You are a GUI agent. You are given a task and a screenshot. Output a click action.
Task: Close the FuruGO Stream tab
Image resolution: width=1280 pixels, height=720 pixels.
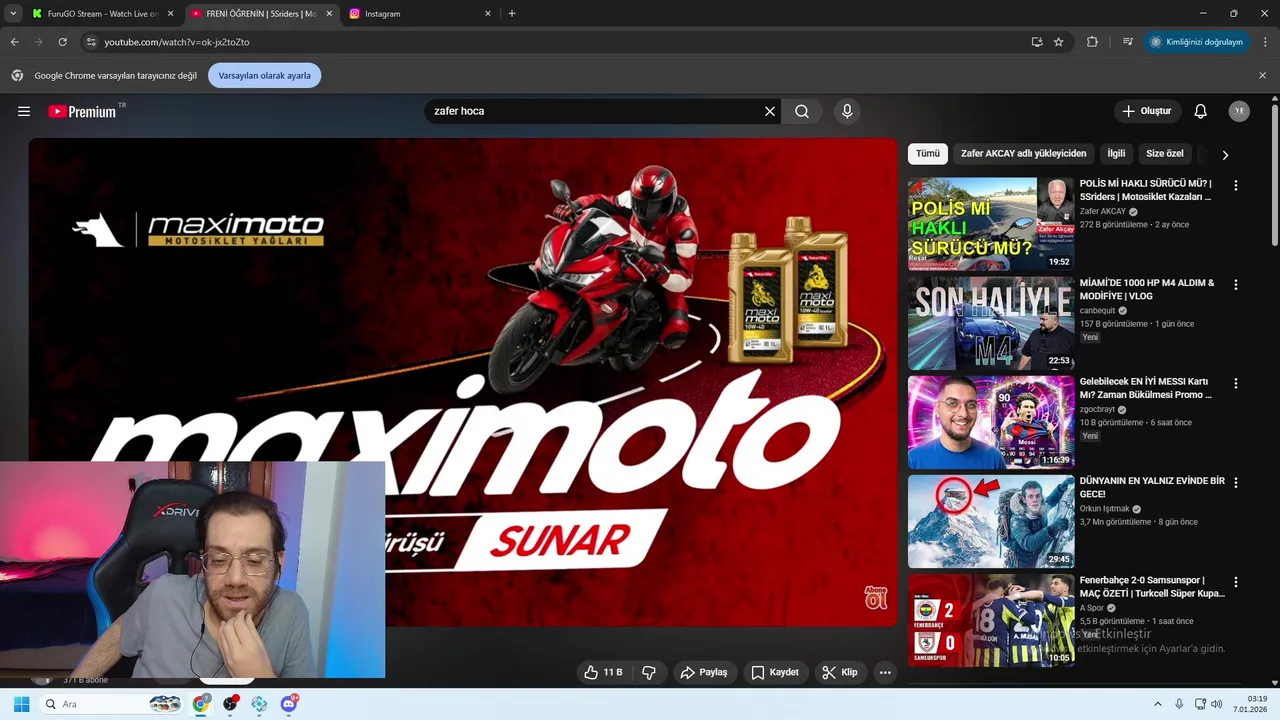click(x=170, y=14)
